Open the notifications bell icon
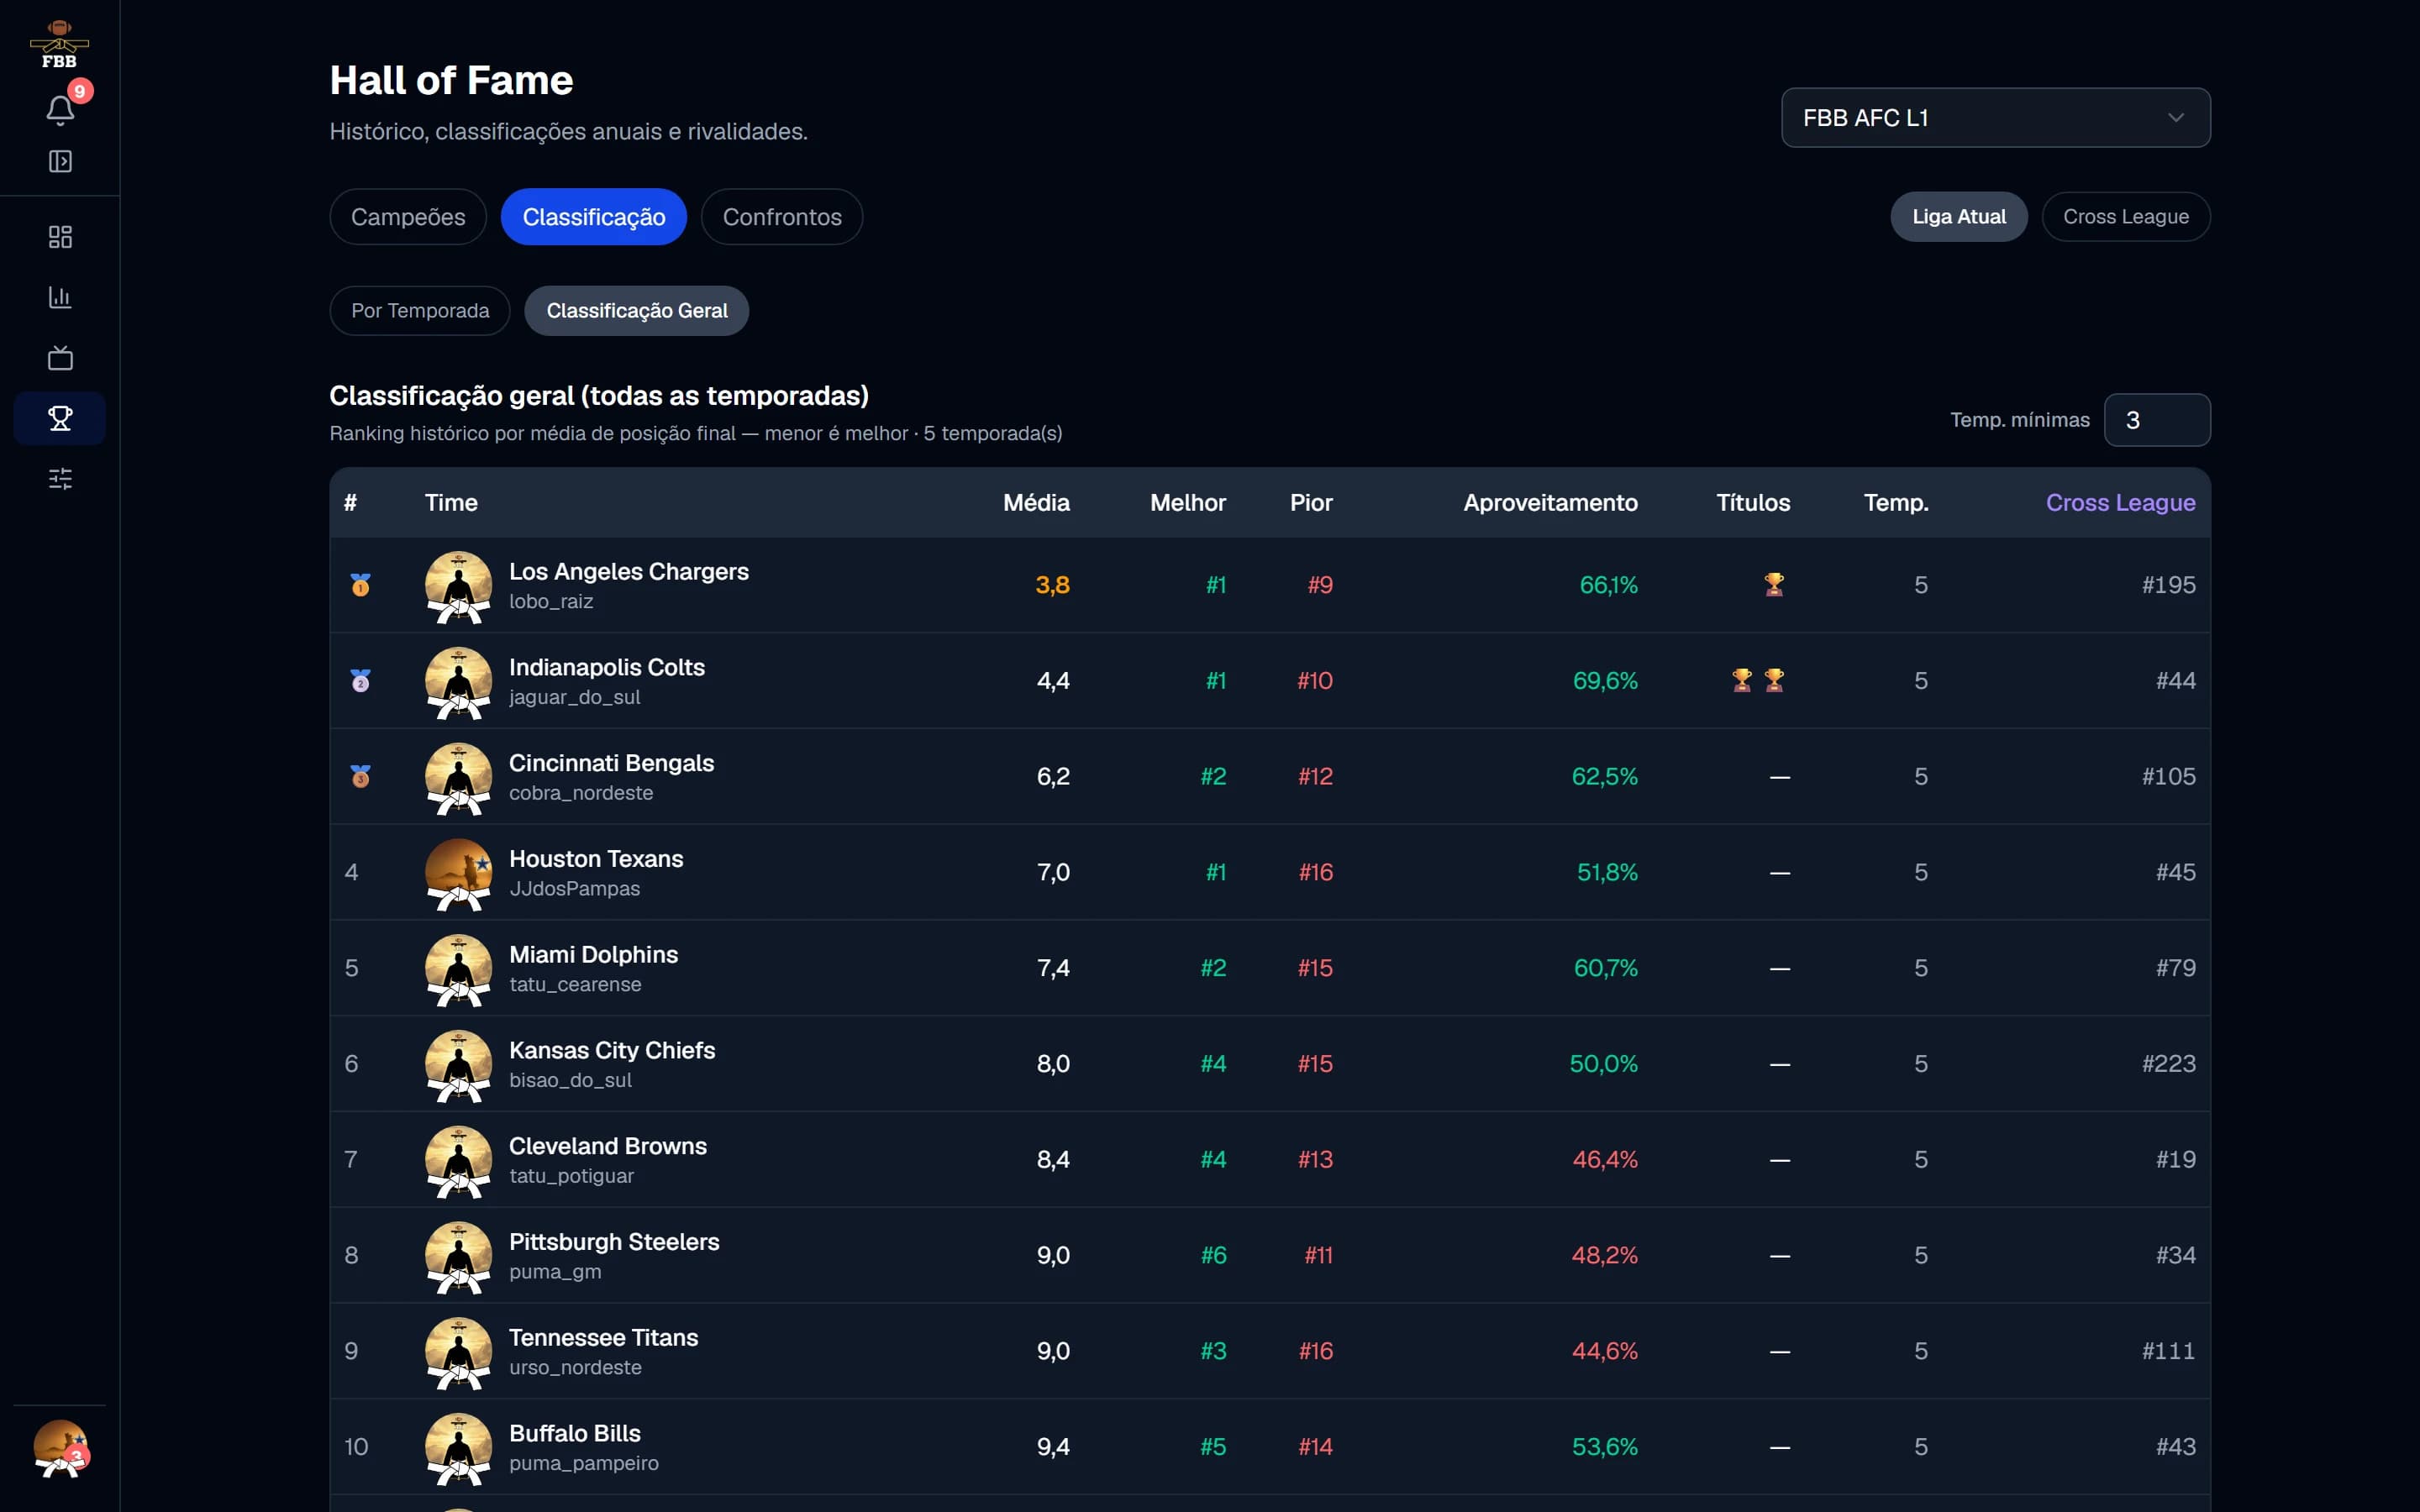The image size is (2420, 1512). click(60, 110)
